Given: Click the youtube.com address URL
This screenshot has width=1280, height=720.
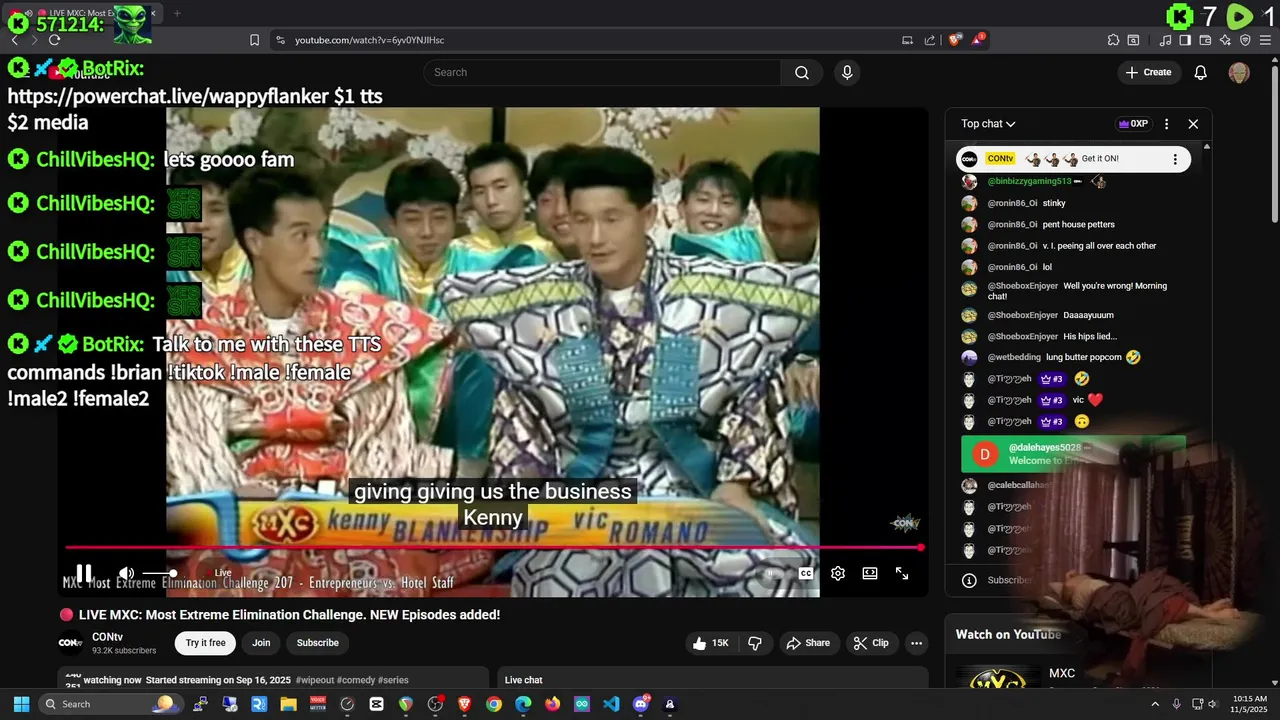Looking at the screenshot, I should point(369,40).
